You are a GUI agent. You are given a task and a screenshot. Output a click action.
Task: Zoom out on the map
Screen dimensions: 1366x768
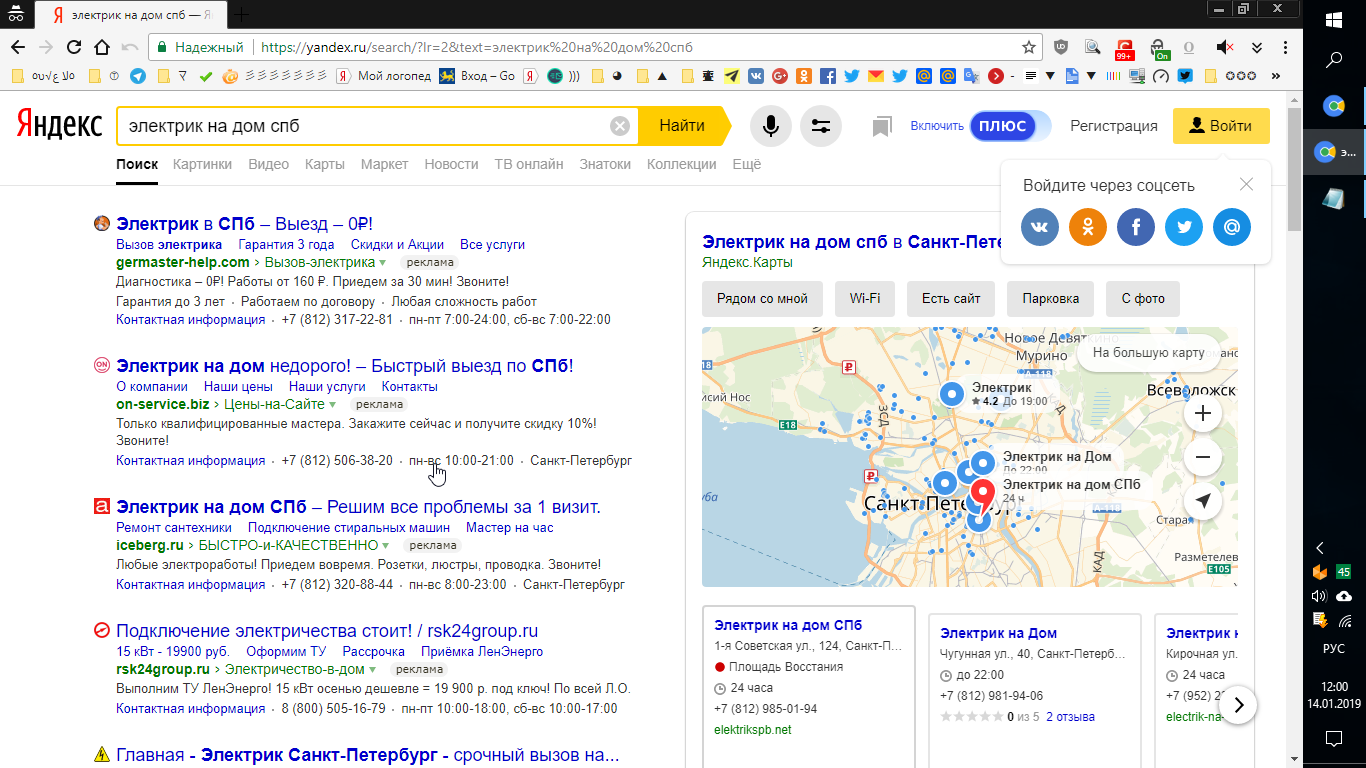1203,458
